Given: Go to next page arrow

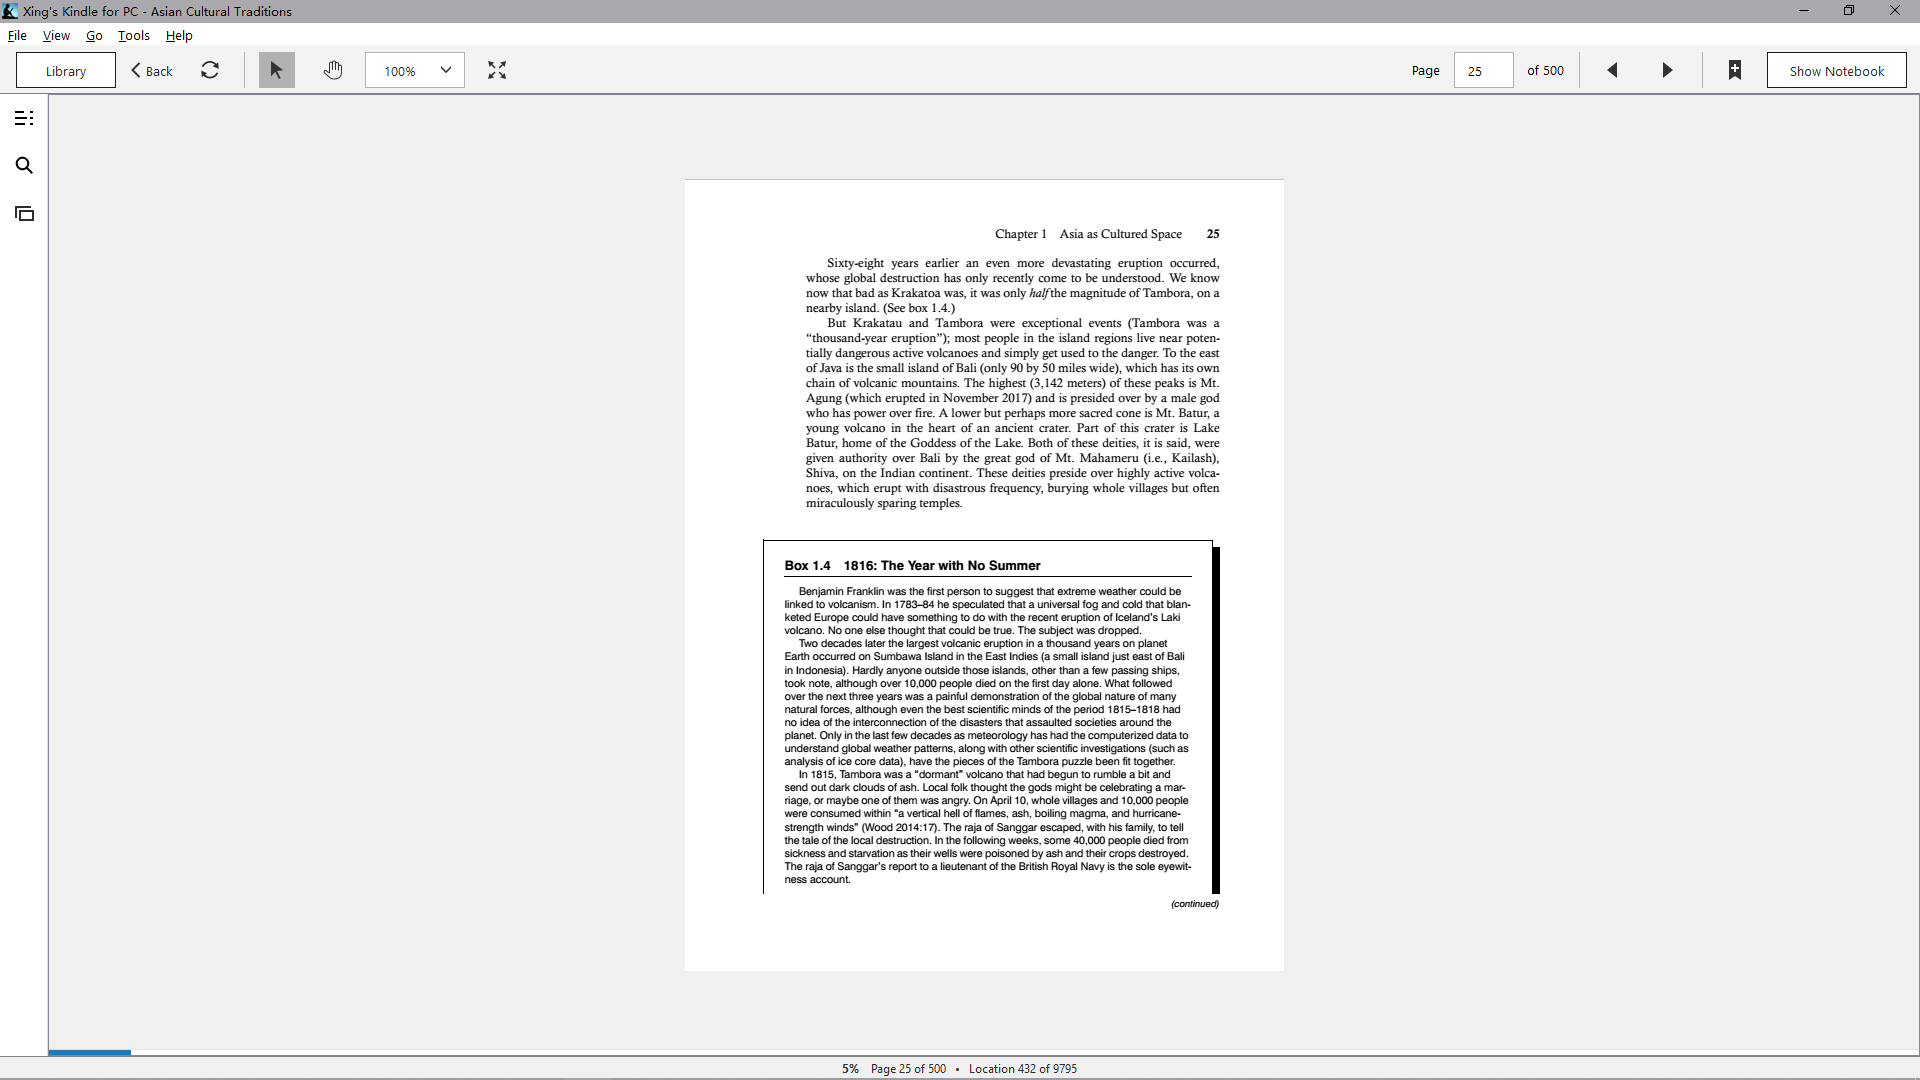Looking at the screenshot, I should (x=1667, y=70).
